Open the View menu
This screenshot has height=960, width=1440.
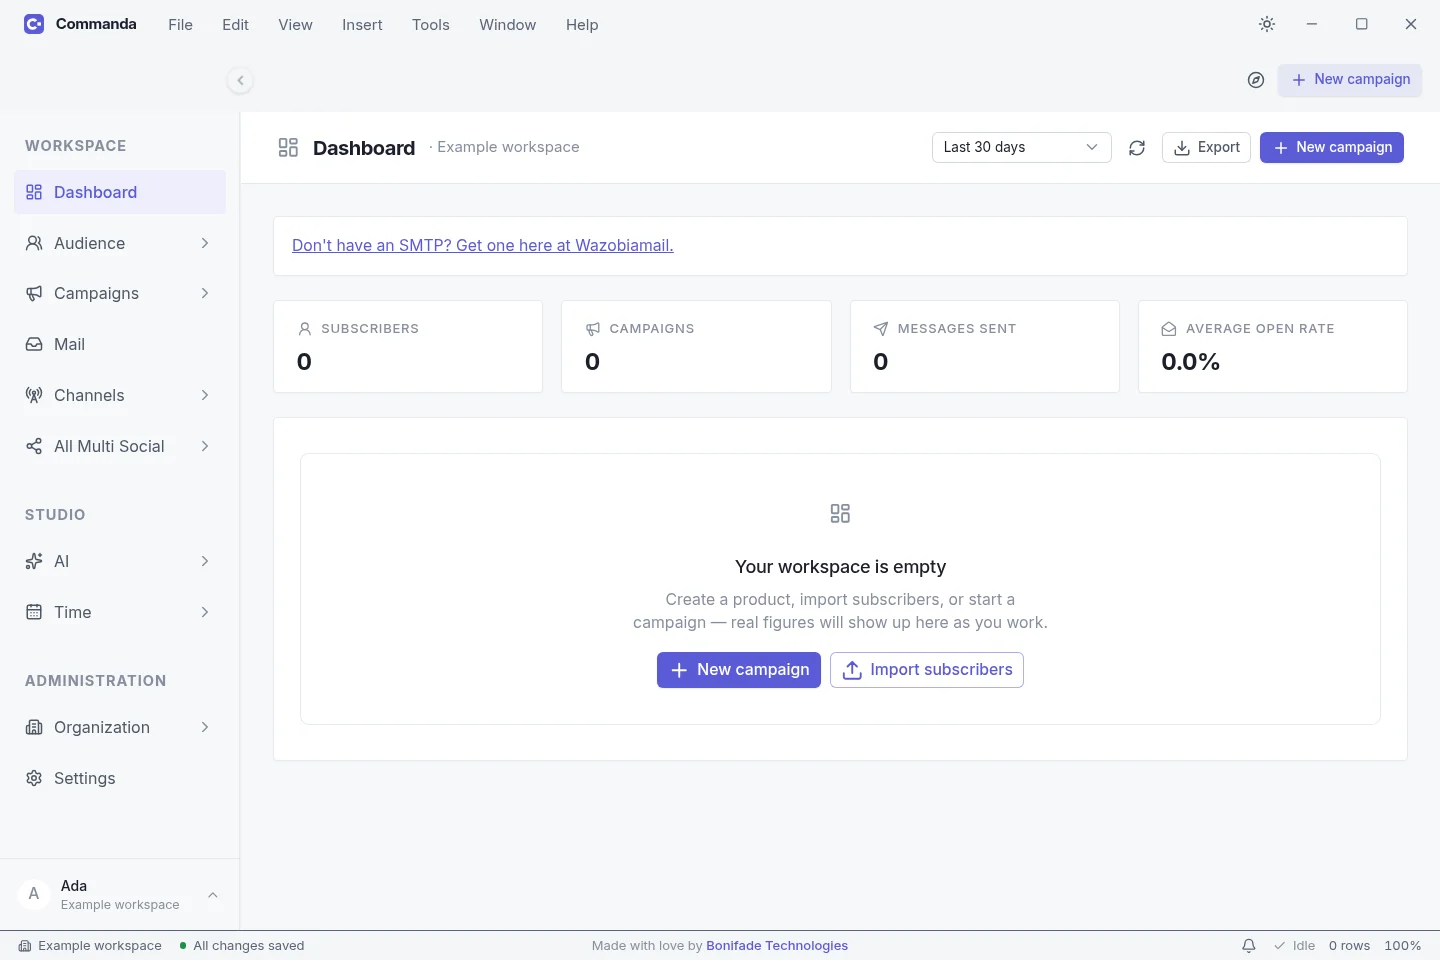click(x=296, y=25)
